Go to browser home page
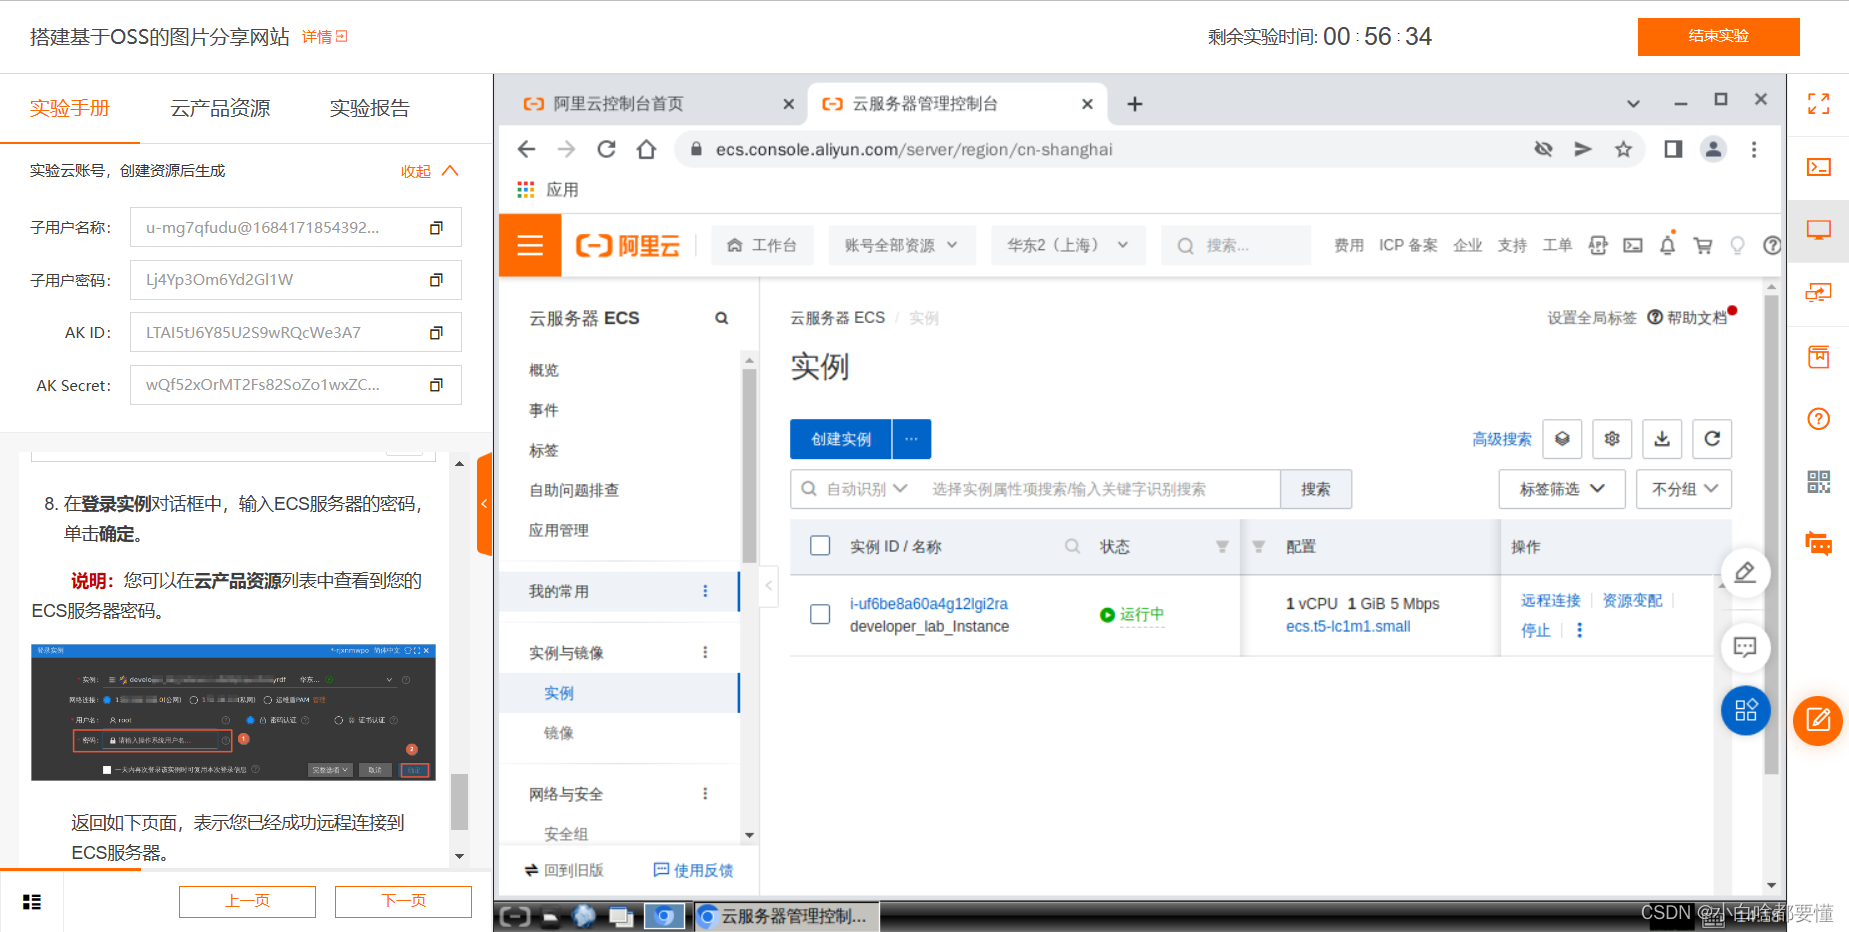 coord(646,149)
